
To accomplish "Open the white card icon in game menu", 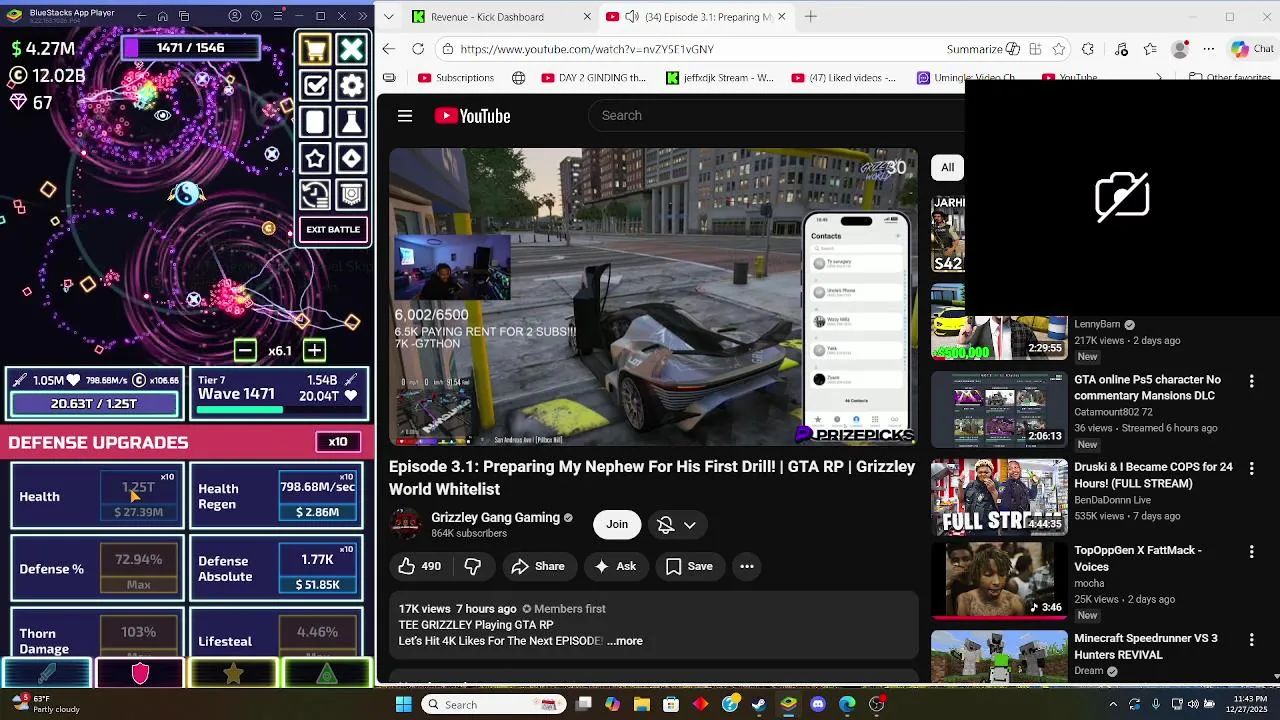I will click(315, 122).
